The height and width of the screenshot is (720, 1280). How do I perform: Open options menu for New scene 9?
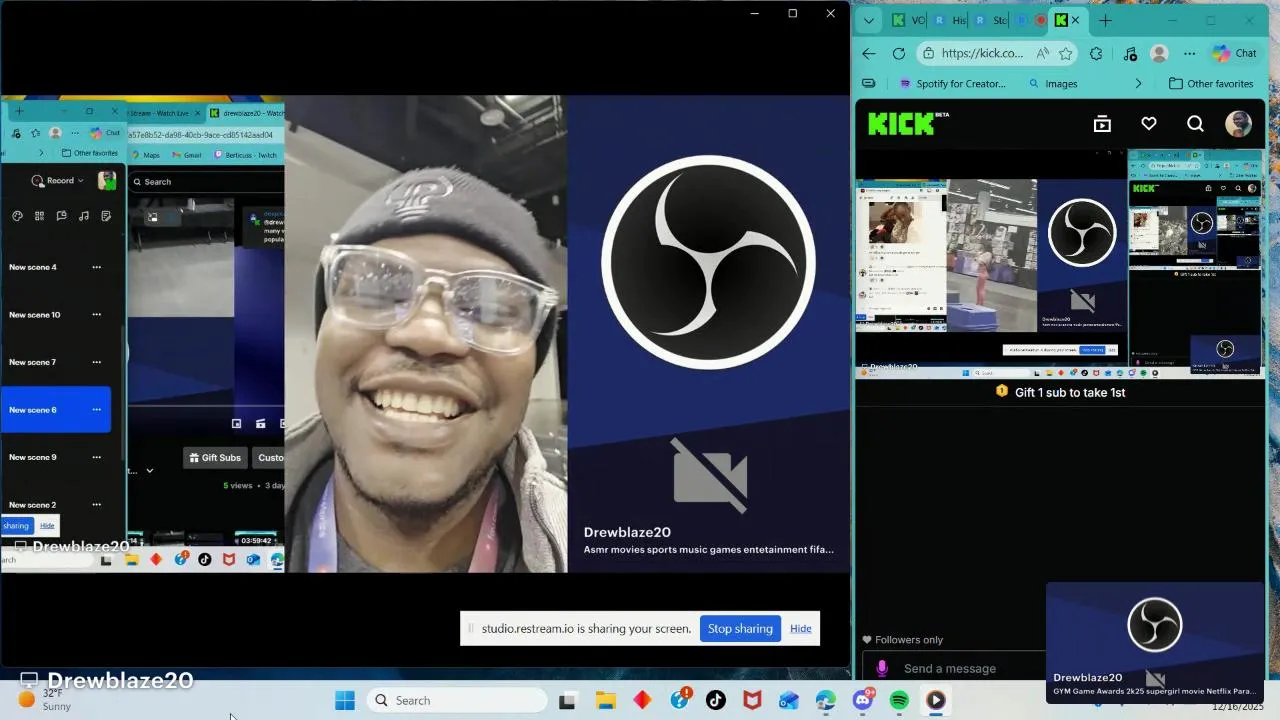(x=96, y=457)
